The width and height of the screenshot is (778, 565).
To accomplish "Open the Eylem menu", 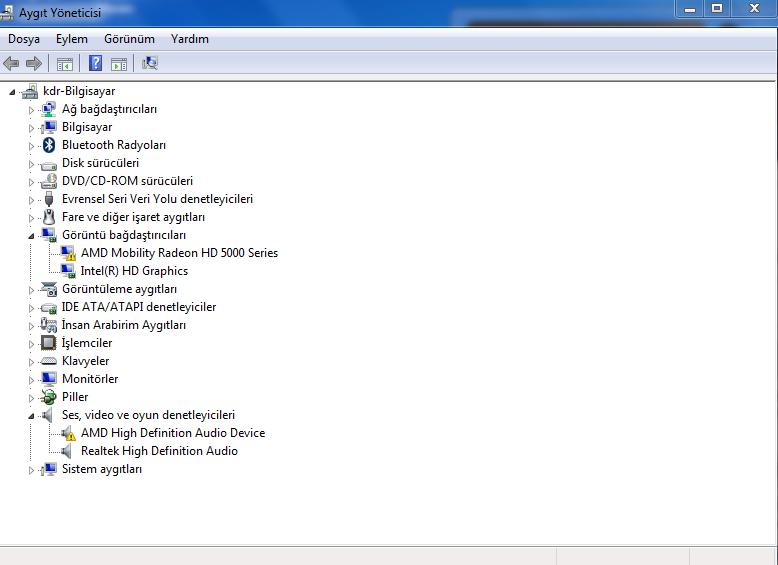I will (71, 39).
